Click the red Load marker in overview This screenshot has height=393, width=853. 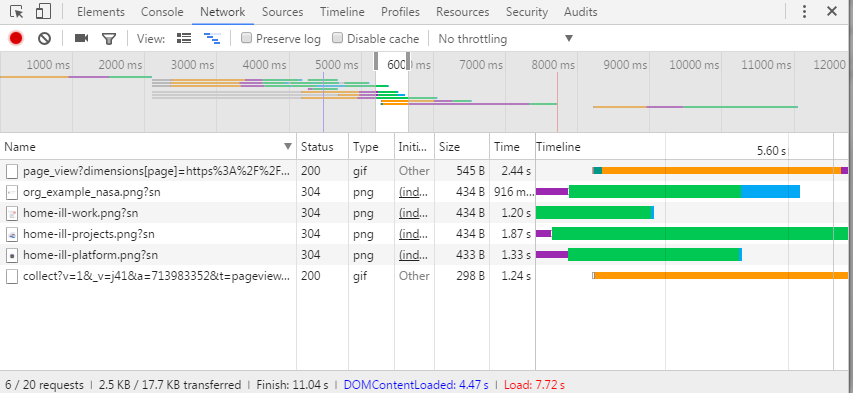[x=558, y=102]
